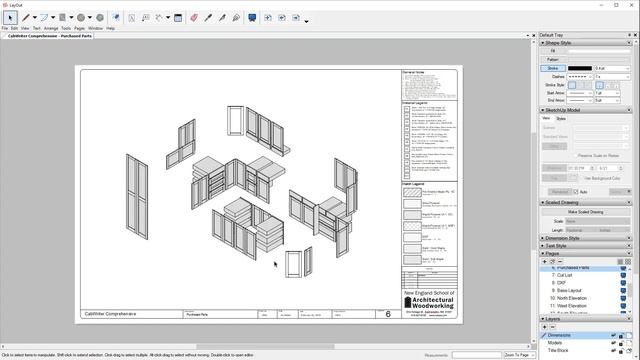Screen dimensions: 640x360
Task: Click the black stroke color swatch
Action: [580, 68]
